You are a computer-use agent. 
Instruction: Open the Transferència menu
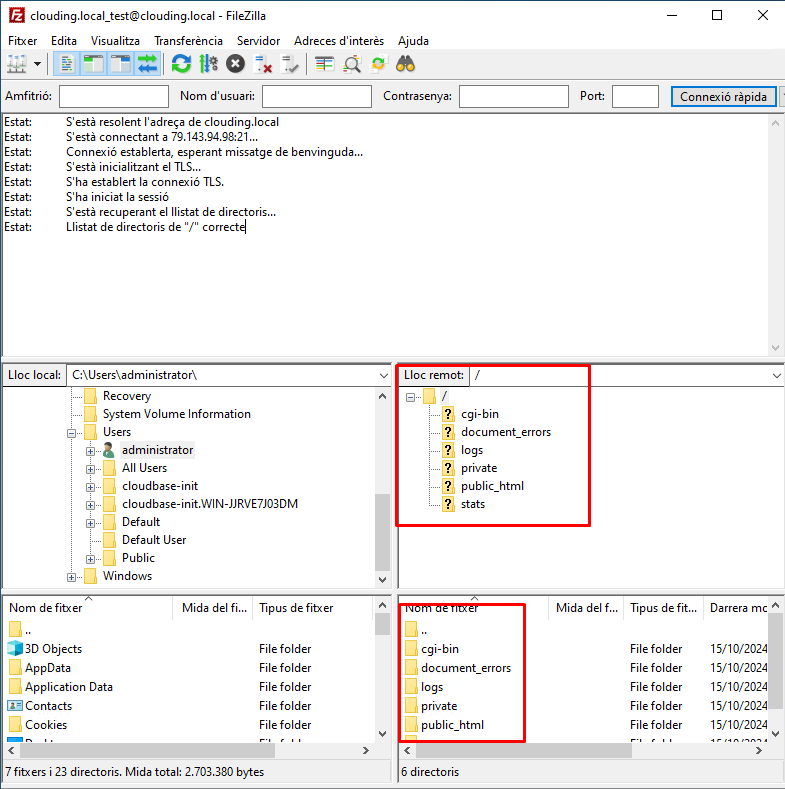188,41
